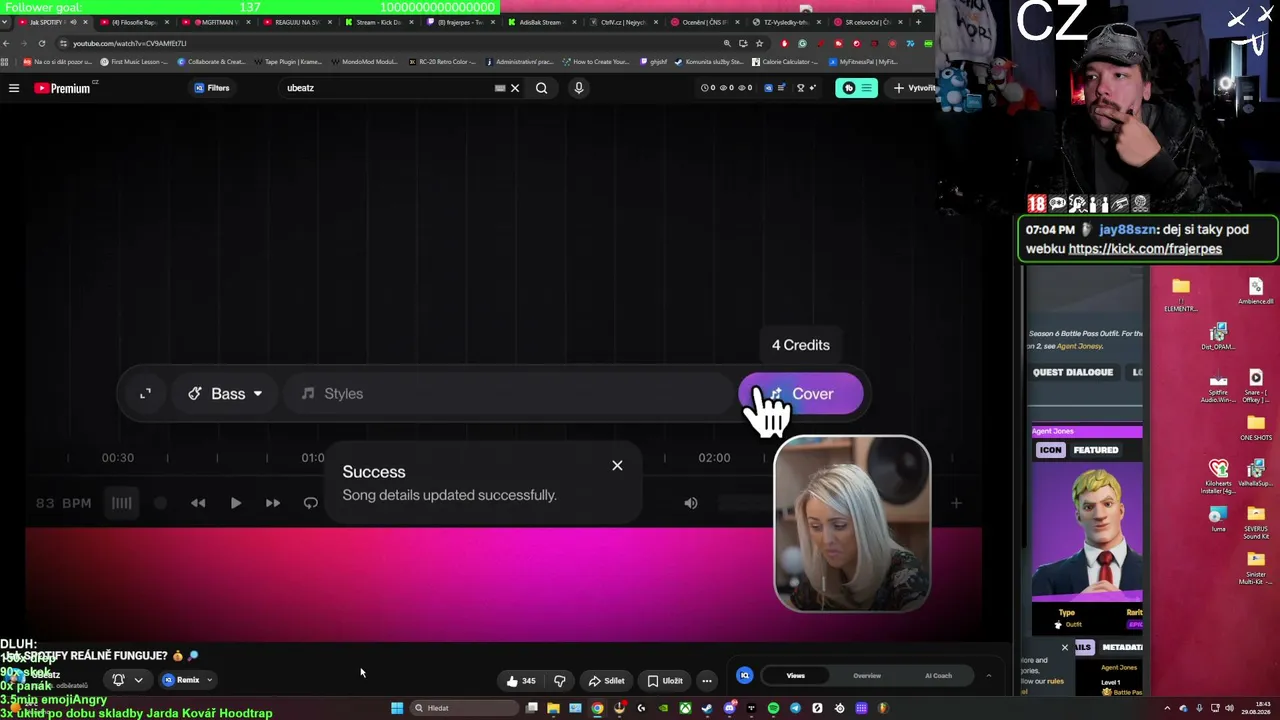Image resolution: width=1280 pixels, height=720 pixels.
Task: Open Chrome from the taskbar
Action: pos(597,708)
